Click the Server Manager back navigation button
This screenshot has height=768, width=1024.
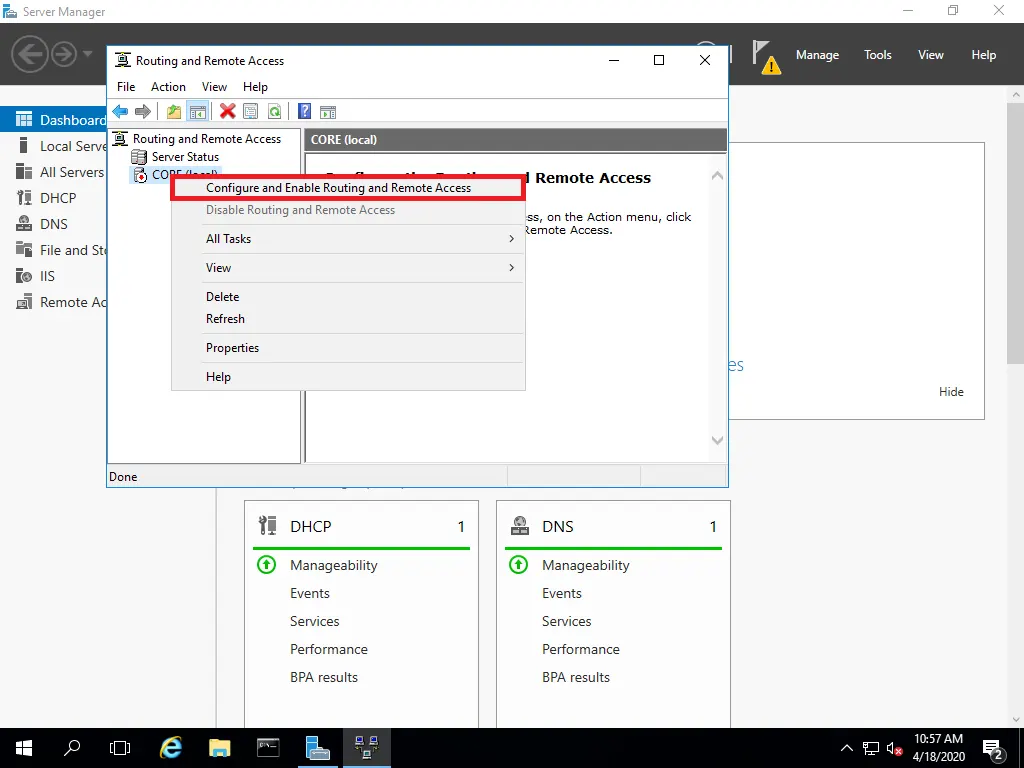(x=30, y=54)
